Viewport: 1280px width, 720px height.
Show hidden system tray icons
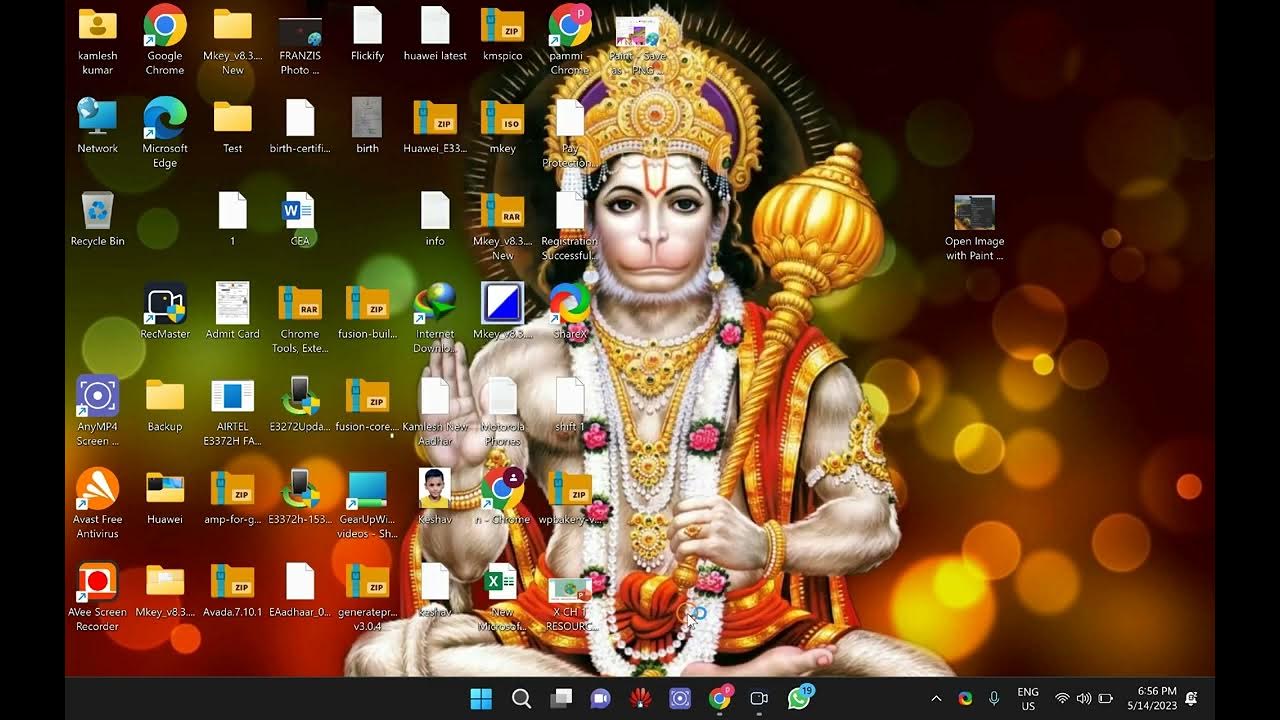pos(936,698)
